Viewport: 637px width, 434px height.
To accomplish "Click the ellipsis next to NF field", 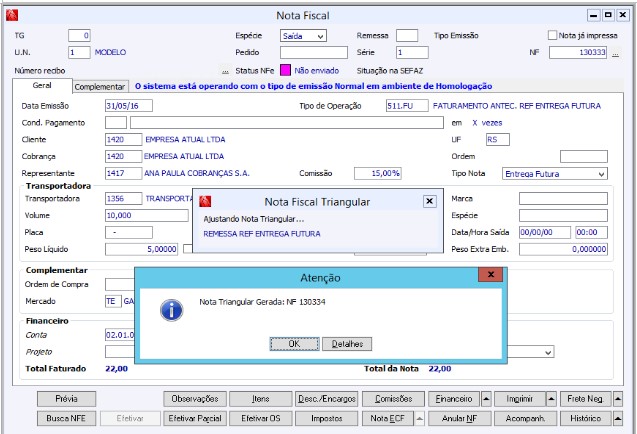I will pyautogui.click(x=615, y=53).
